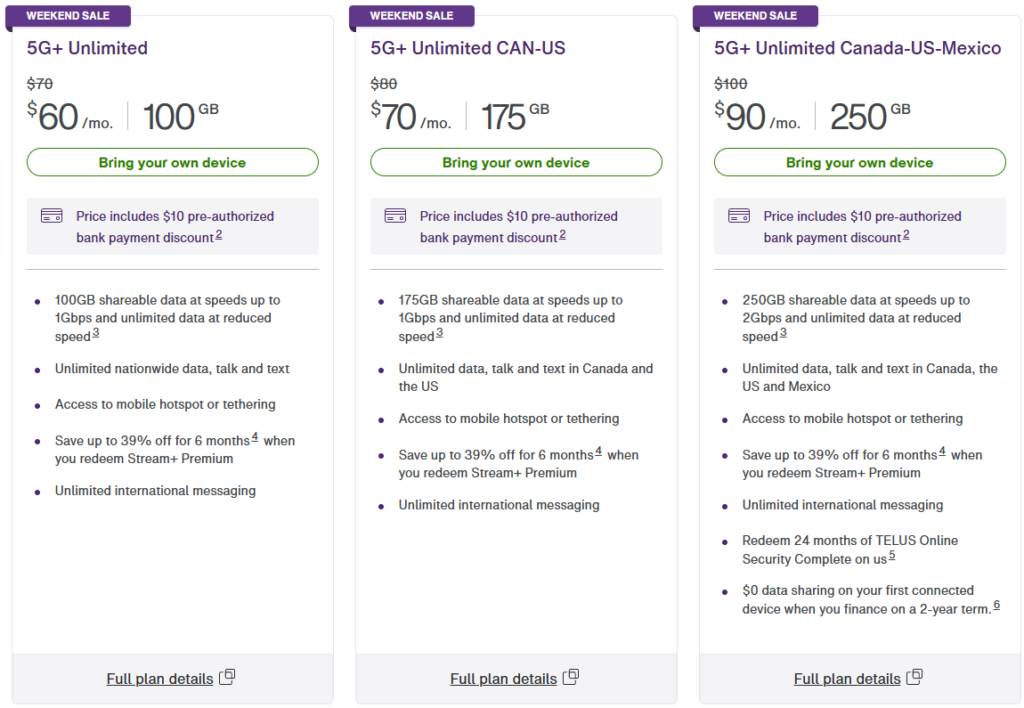The image size is (1024, 708).
Task: Open footnote 2 in the $60 plan bank discount
Action: (x=219, y=235)
